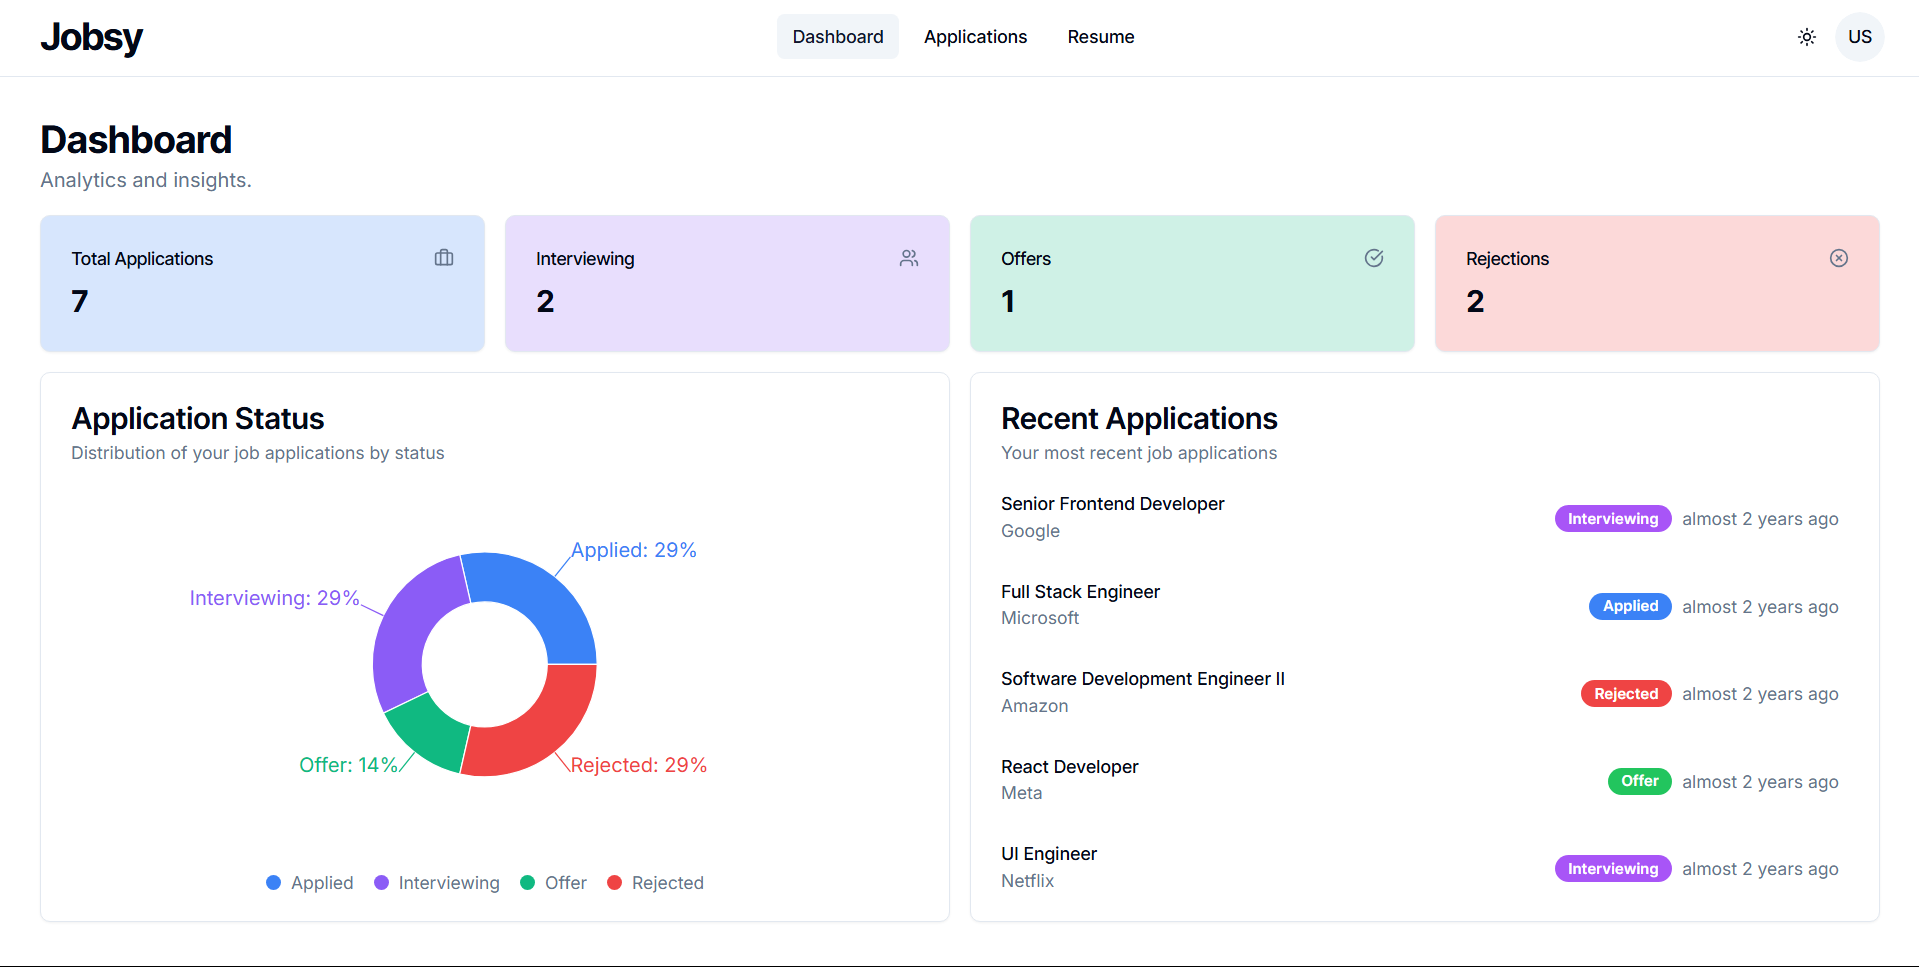The width and height of the screenshot is (1919, 967).
Task: Open the Senior Frontend Developer application
Action: [x=1112, y=504]
